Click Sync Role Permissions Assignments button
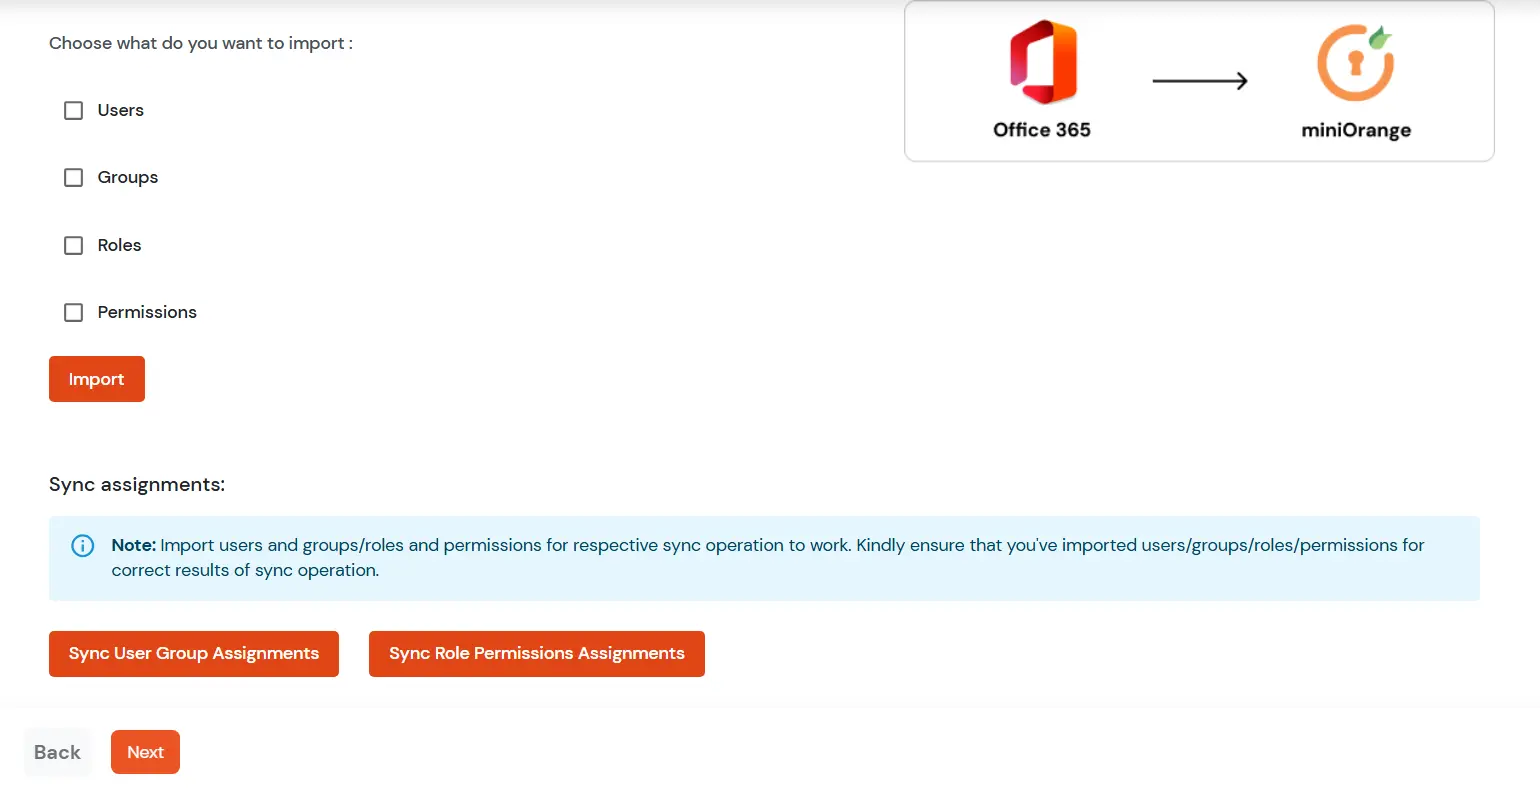 point(537,654)
